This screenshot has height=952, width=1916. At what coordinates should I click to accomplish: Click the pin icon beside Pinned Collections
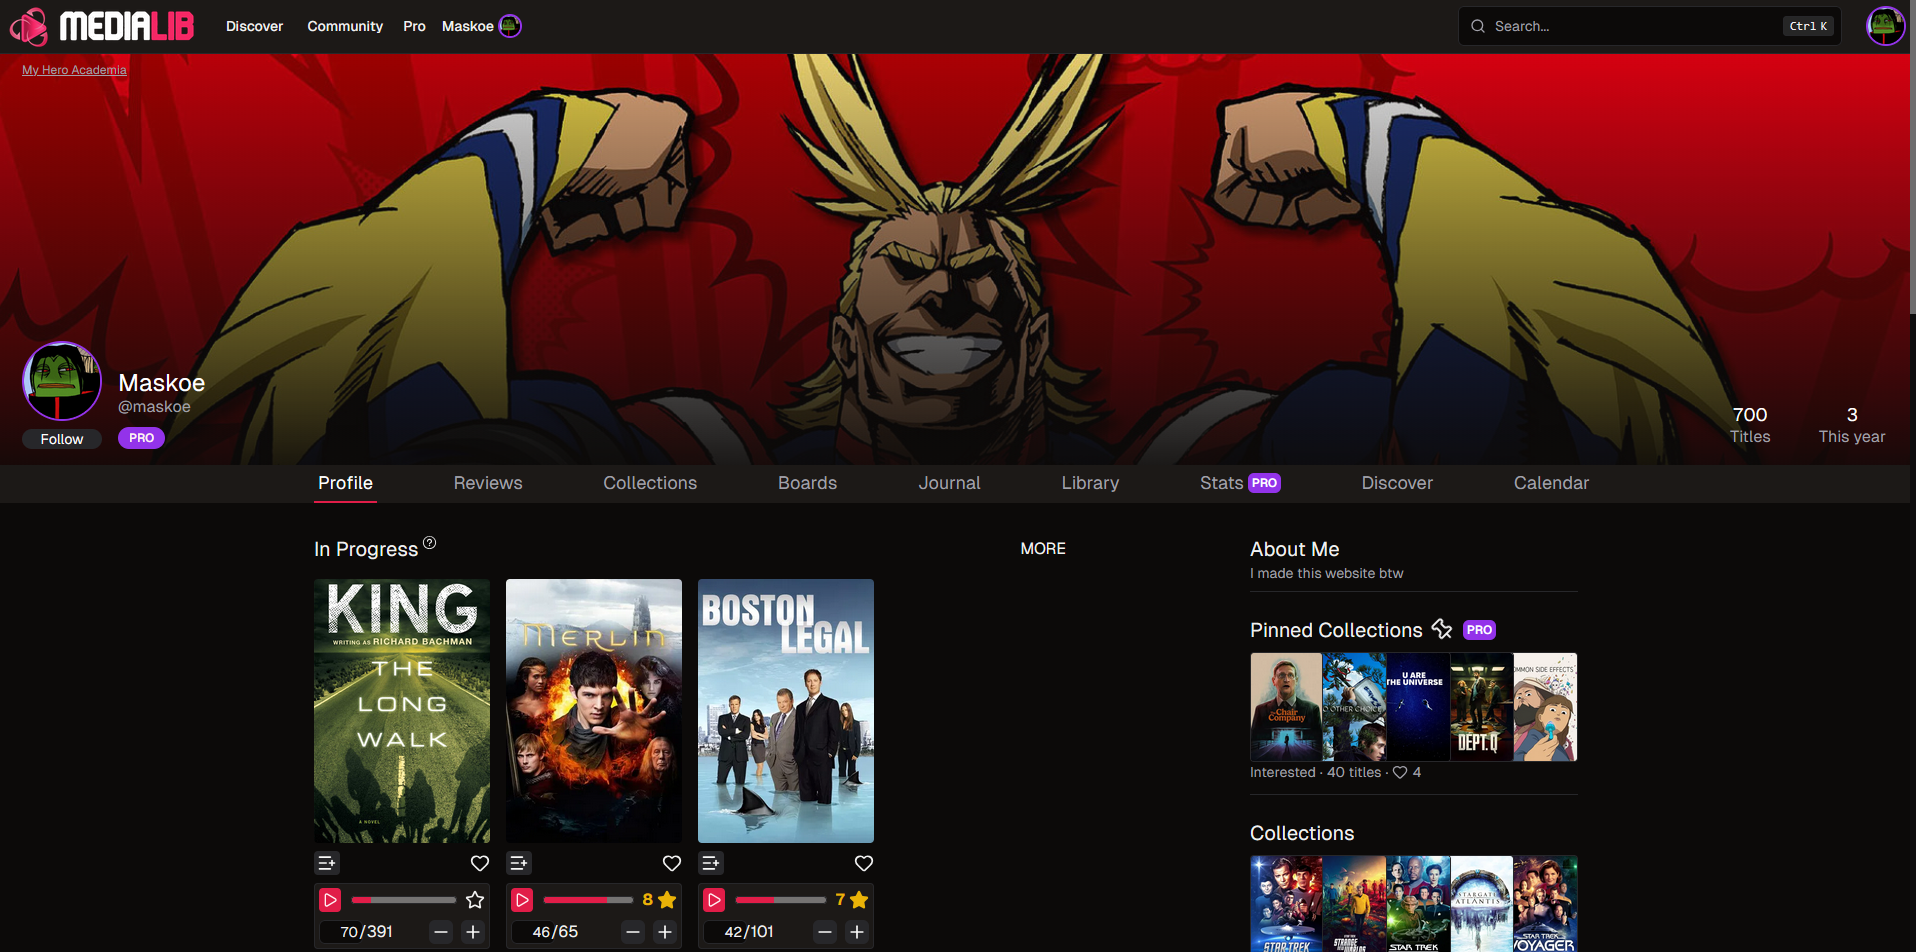pos(1441,629)
